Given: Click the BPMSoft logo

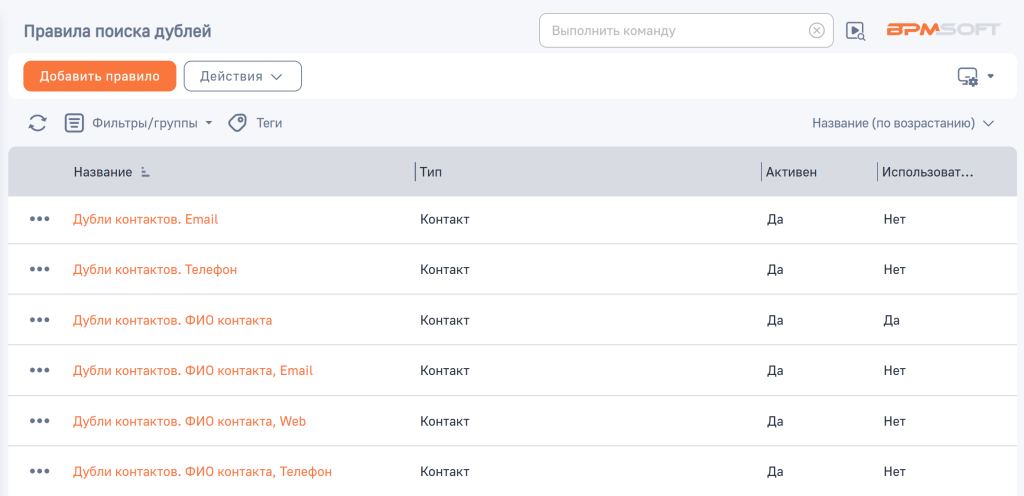Looking at the screenshot, I should coord(943,30).
